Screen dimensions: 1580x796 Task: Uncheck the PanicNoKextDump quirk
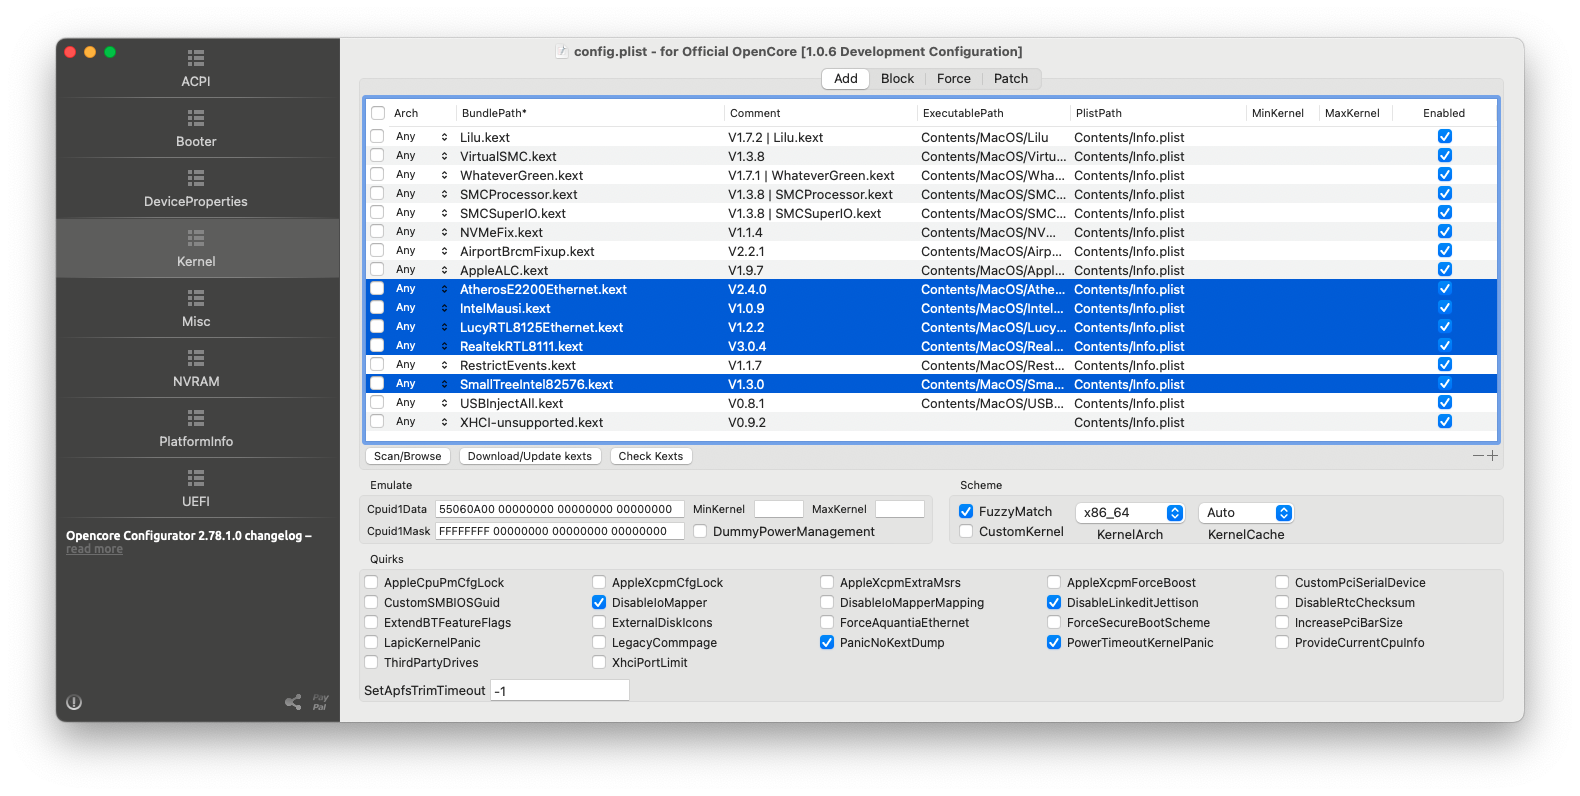coord(827,642)
